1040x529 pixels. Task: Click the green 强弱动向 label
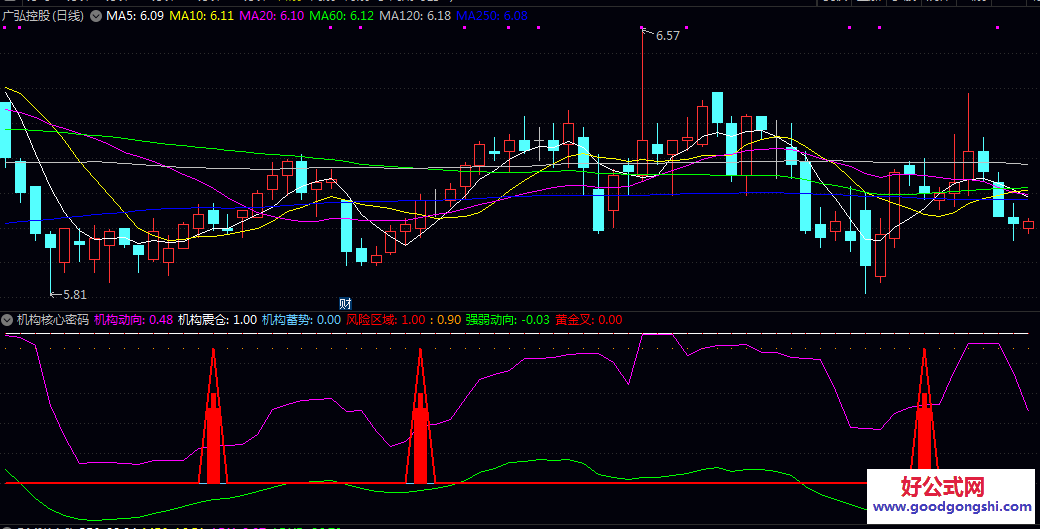507,320
